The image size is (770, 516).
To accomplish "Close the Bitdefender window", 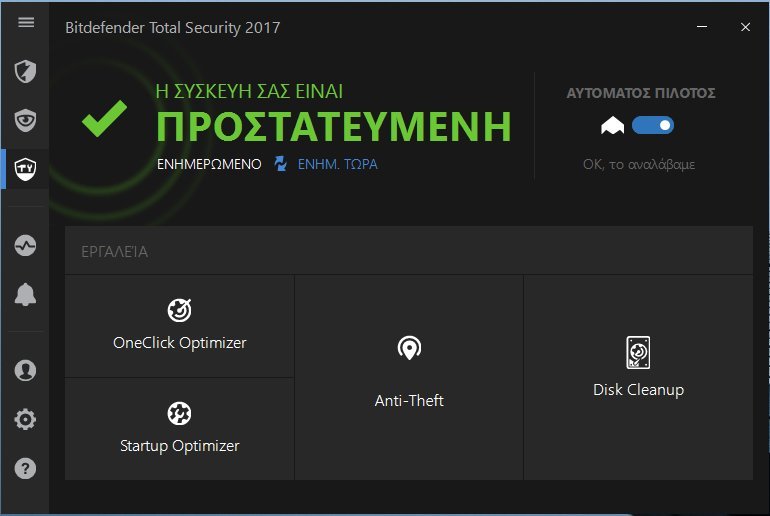I will click(745, 27).
